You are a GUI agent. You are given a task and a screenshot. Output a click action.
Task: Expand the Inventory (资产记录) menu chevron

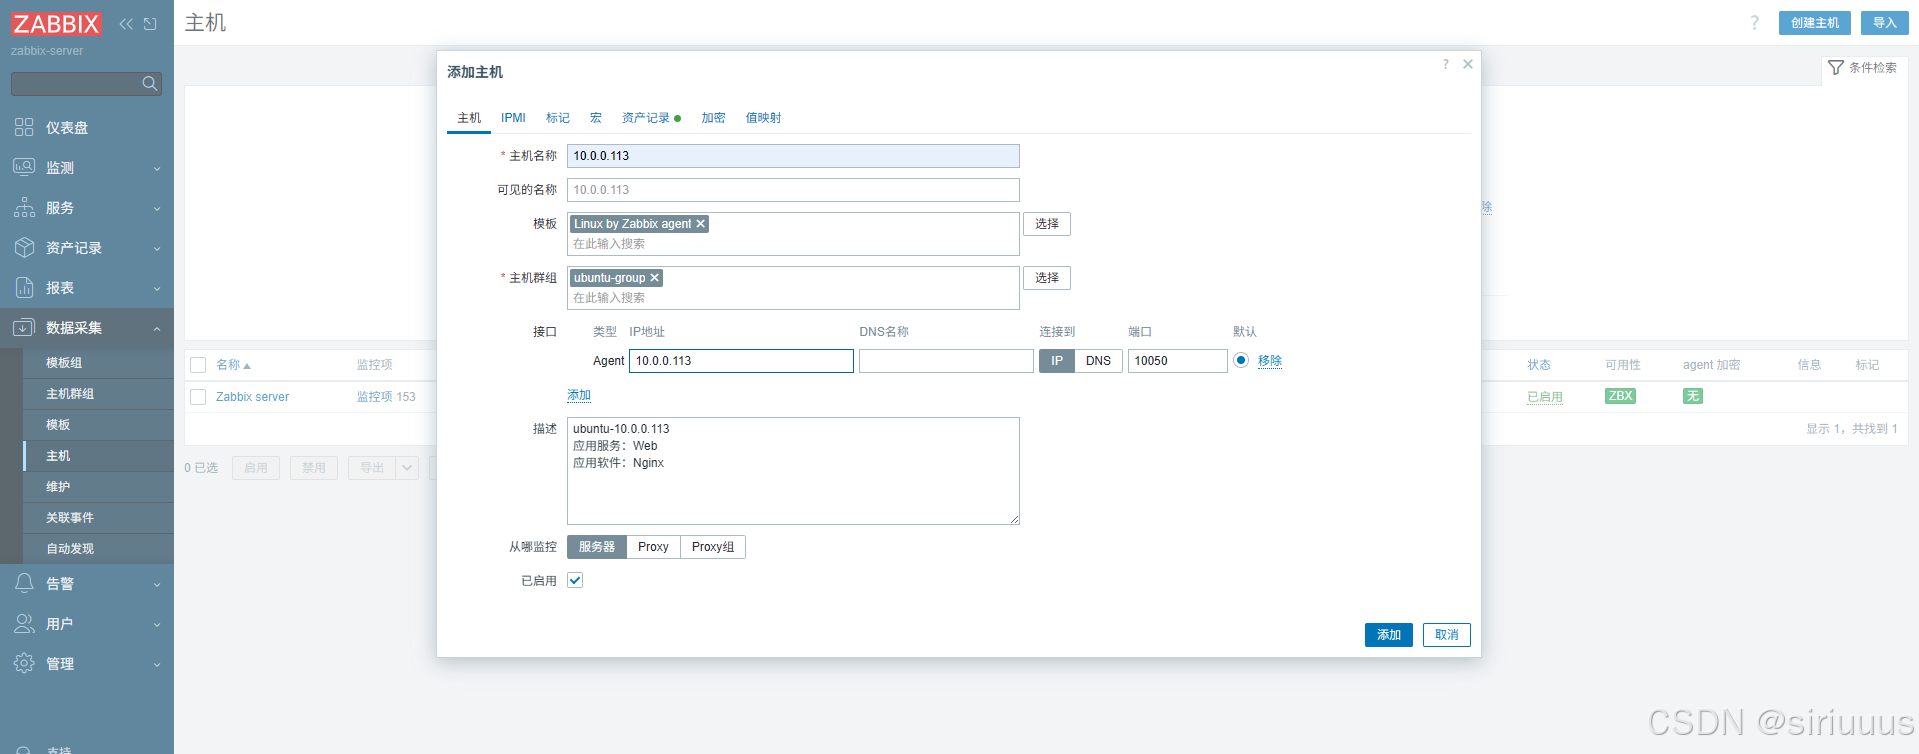157,249
